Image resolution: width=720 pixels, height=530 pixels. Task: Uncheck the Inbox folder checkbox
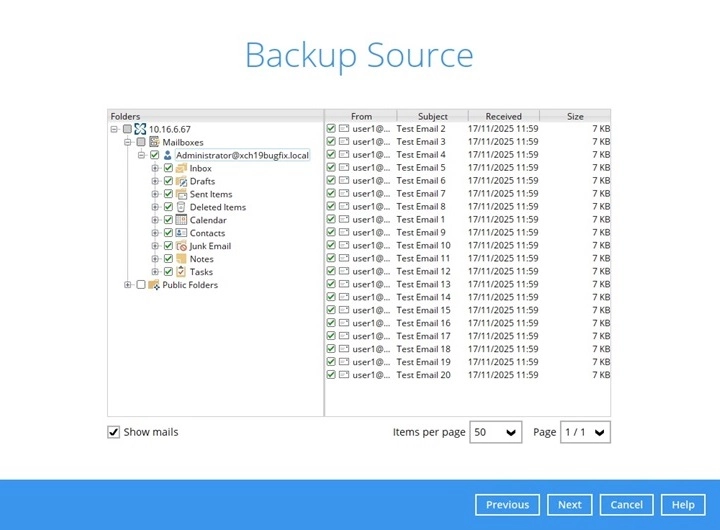pos(168,168)
